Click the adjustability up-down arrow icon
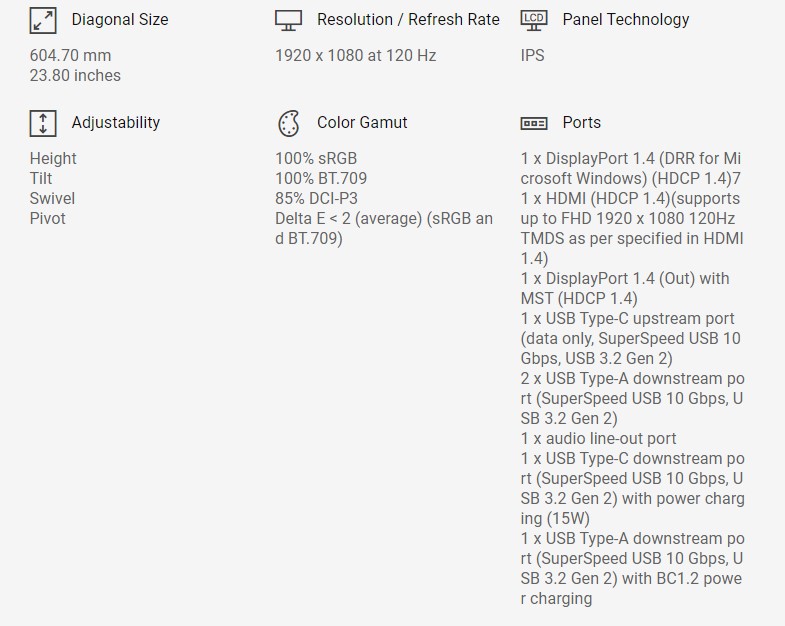Image resolution: width=785 pixels, height=626 pixels. click(x=43, y=123)
